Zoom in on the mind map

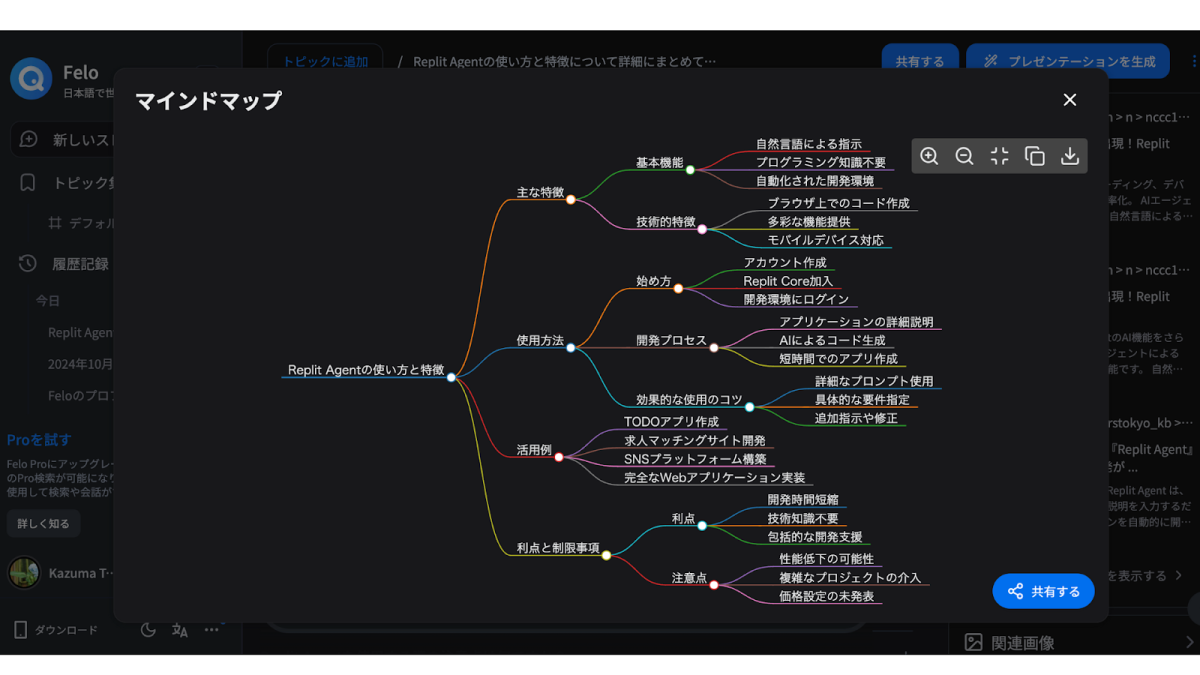tap(929, 156)
